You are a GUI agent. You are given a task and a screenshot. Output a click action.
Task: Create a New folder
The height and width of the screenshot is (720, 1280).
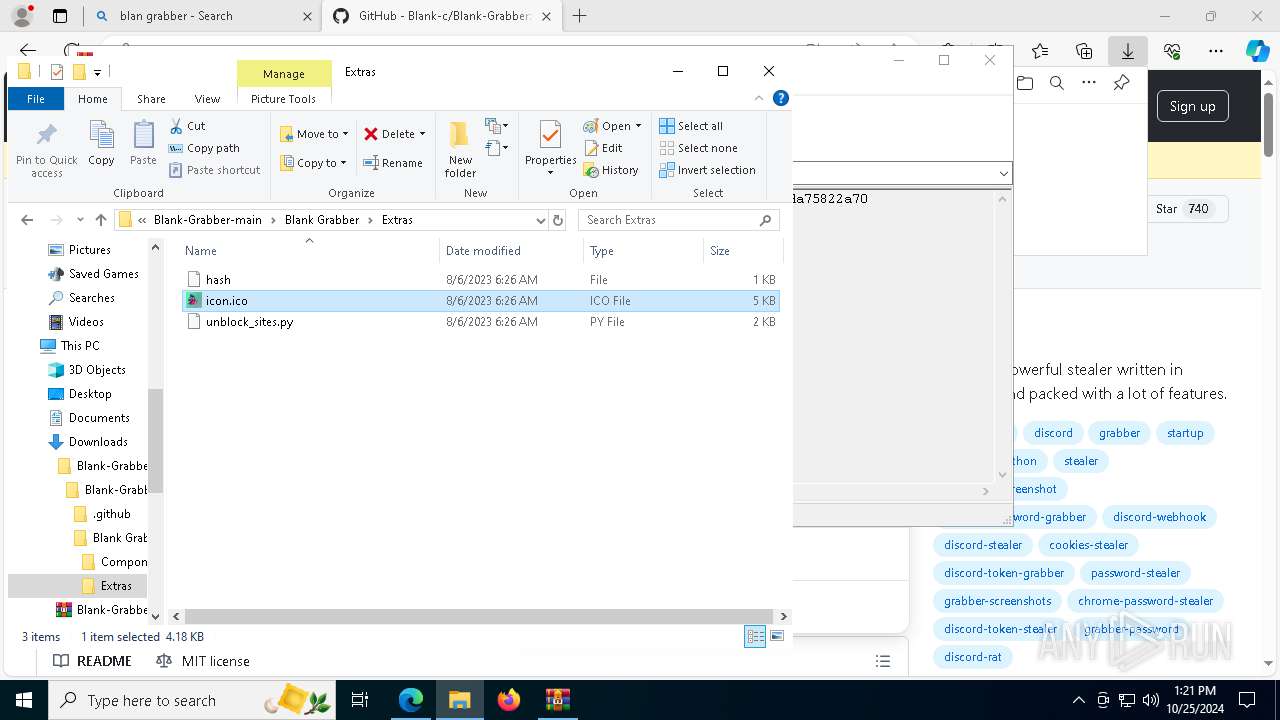[460, 150]
